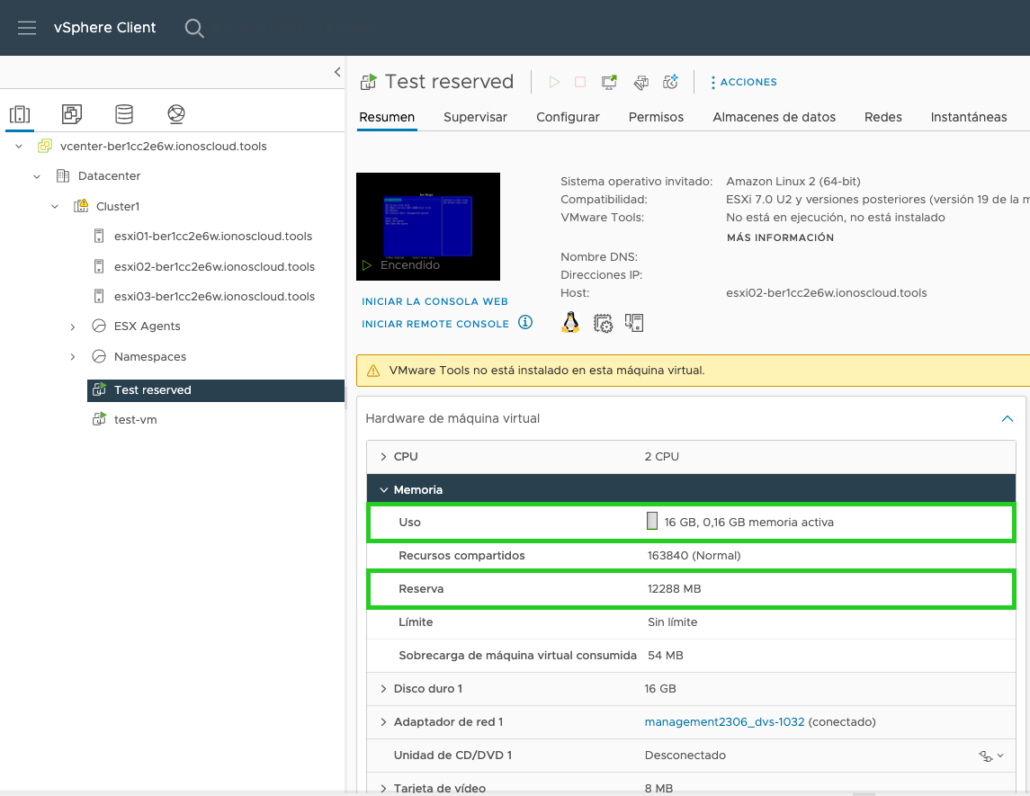This screenshot has height=796, width=1030.
Task: Click the vSphere Client title
Action: (104, 28)
